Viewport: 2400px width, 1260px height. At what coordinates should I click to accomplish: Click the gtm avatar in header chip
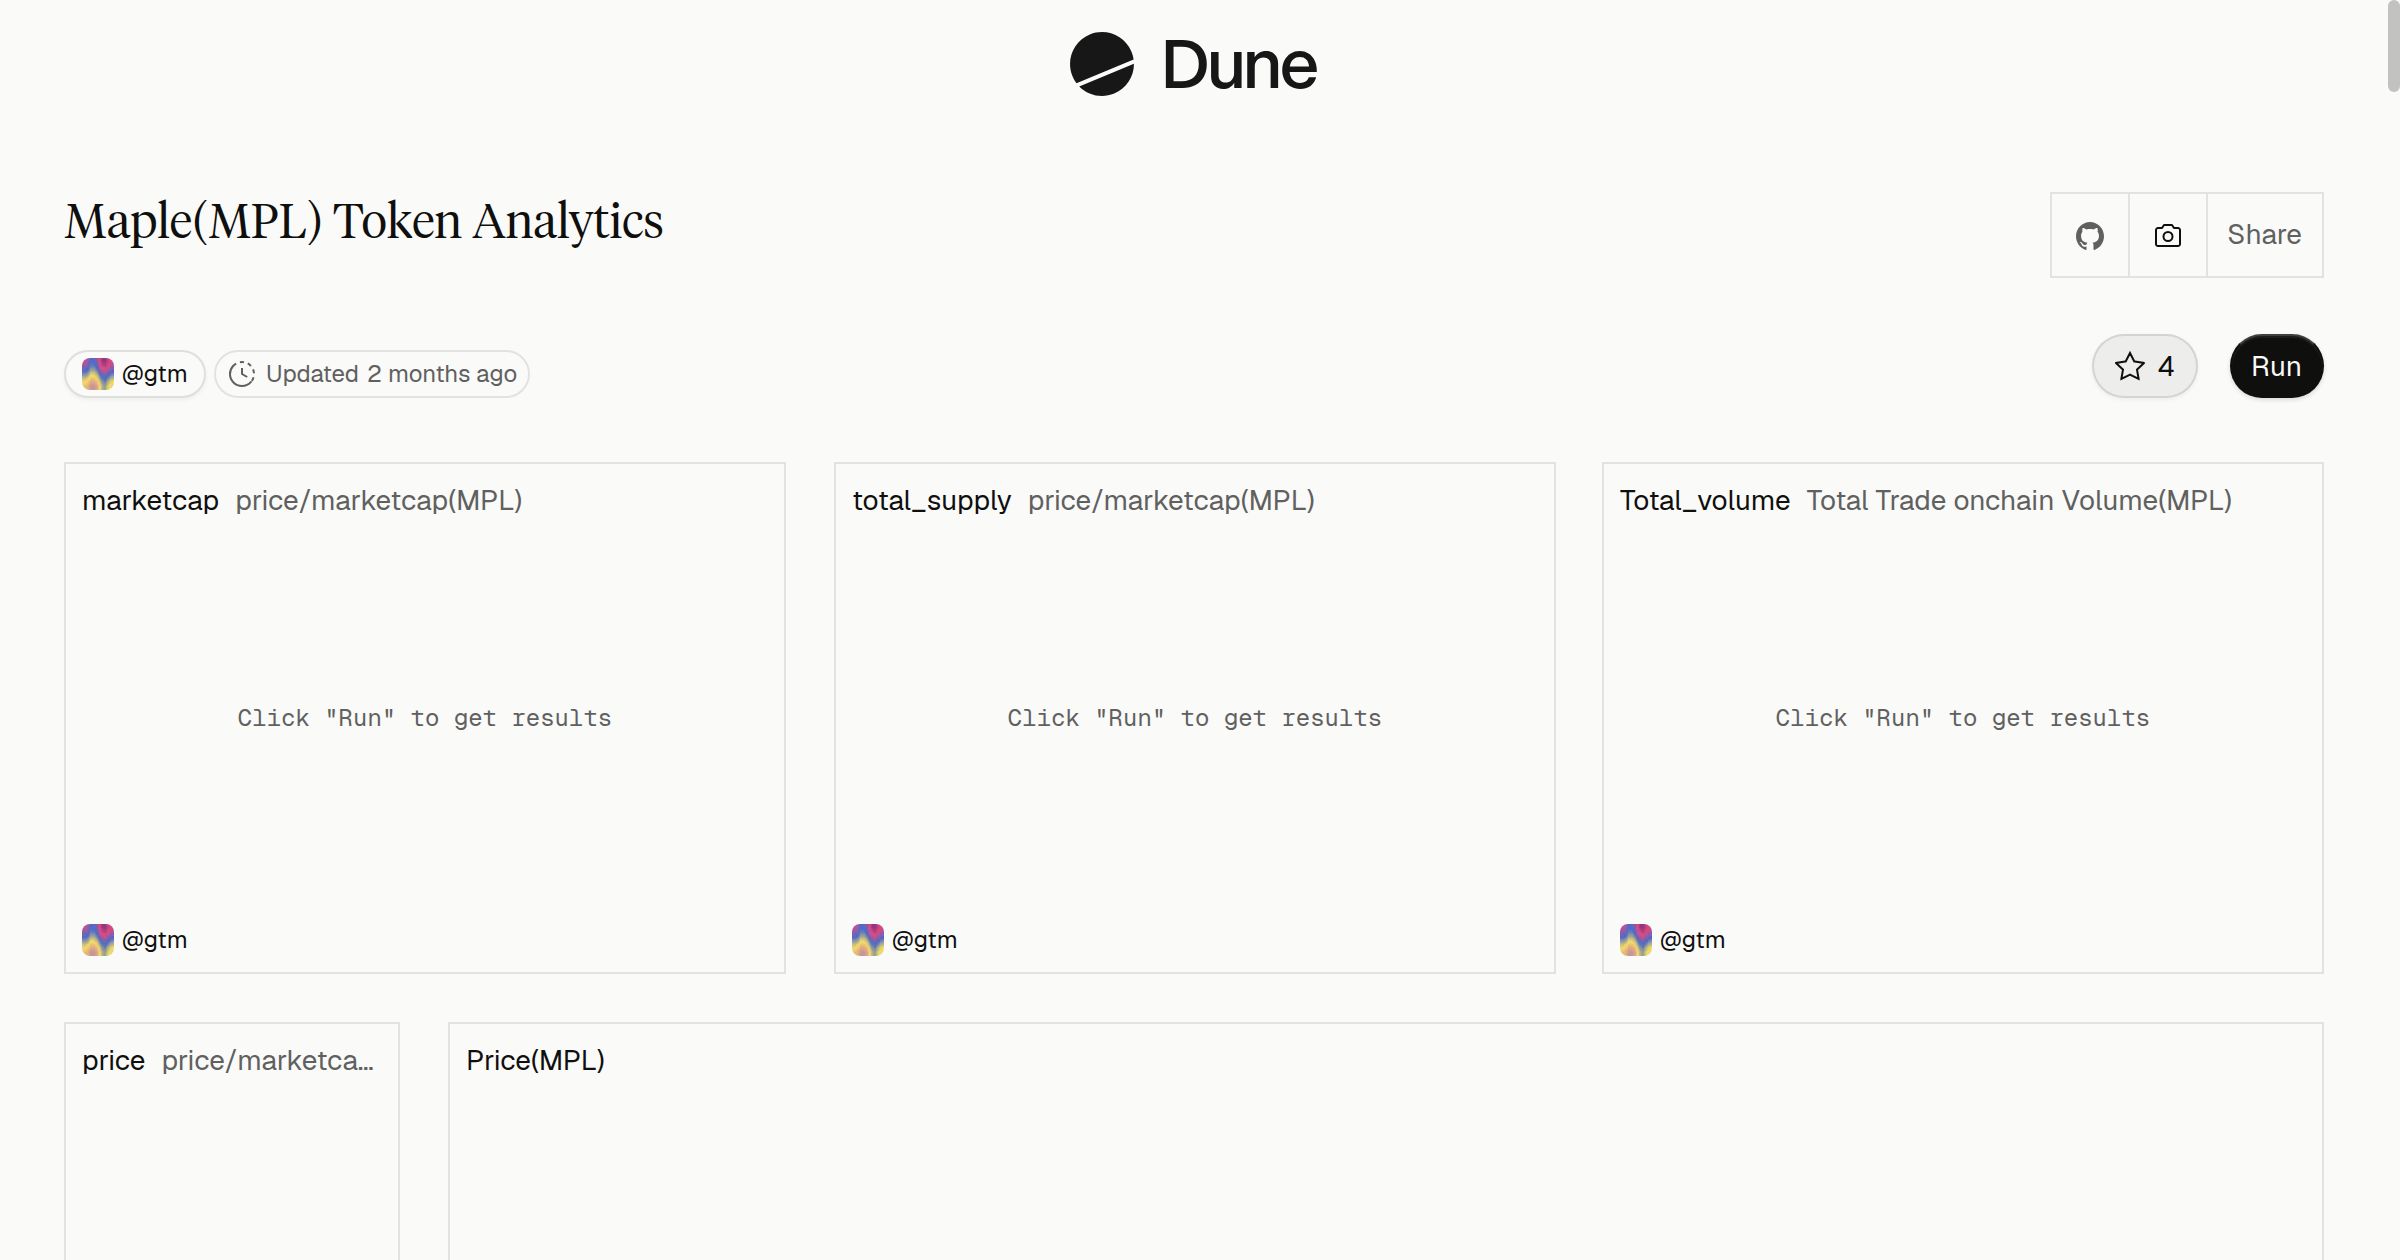98,374
